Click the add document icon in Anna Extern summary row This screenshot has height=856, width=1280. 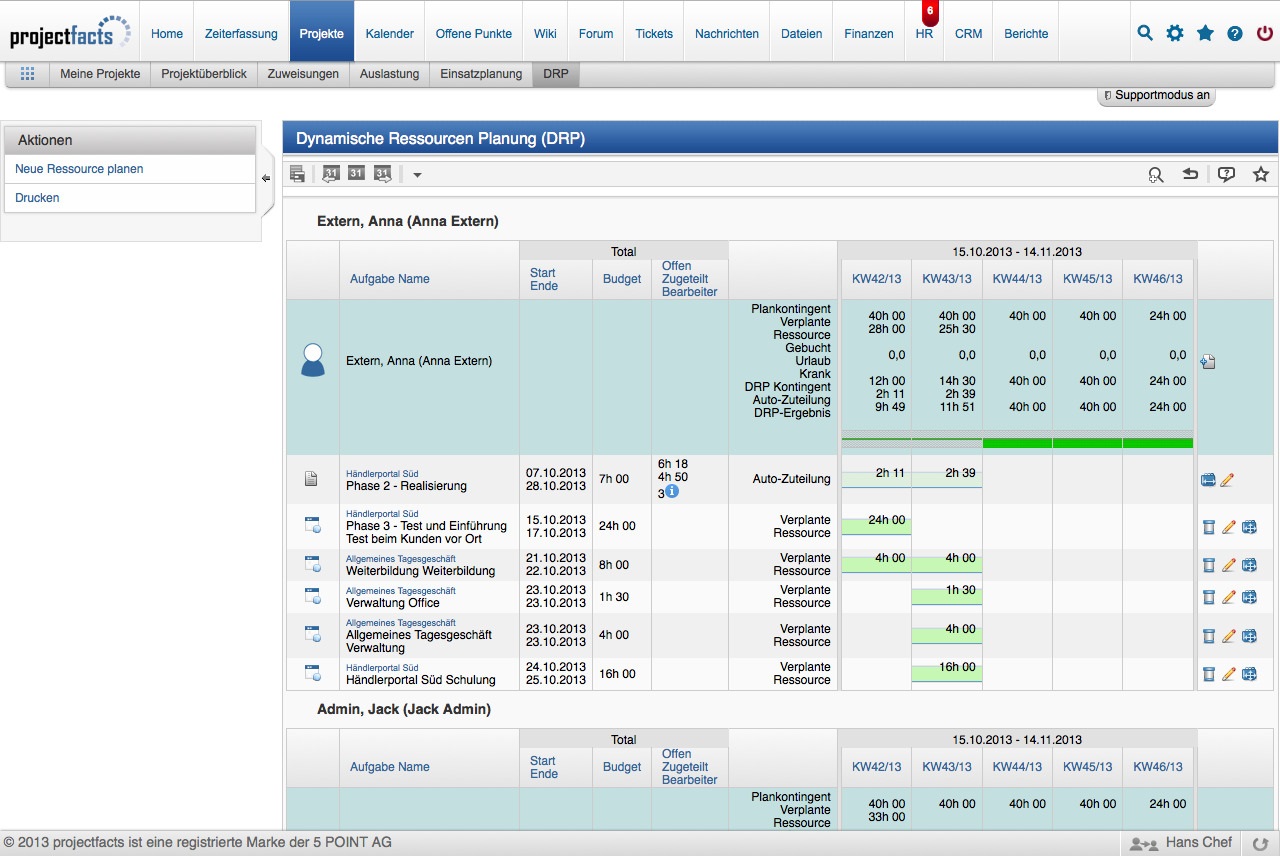(1208, 362)
